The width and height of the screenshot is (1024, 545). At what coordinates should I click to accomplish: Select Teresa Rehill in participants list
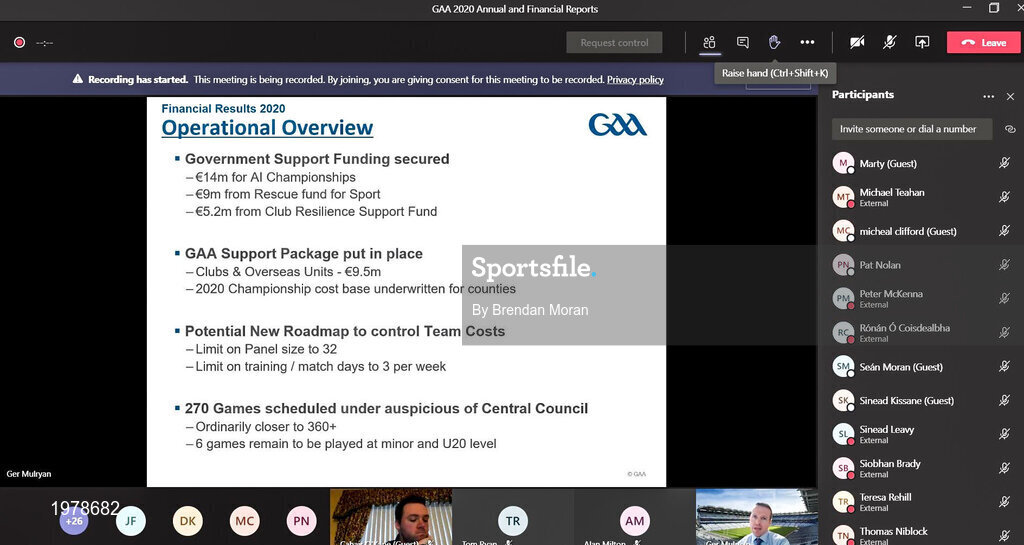pyautogui.click(x=921, y=502)
